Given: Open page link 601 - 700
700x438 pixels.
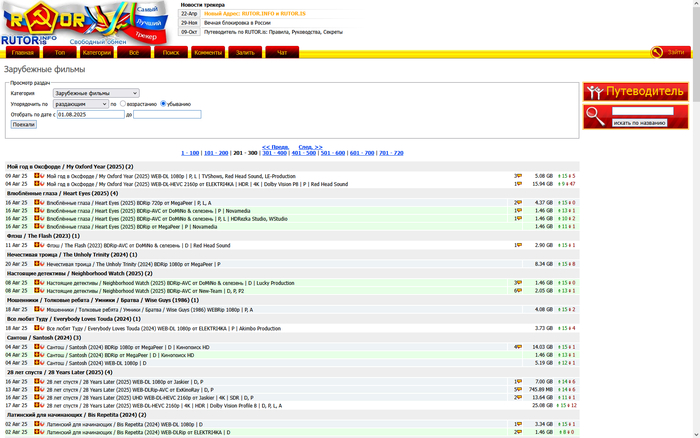Looking at the screenshot, I should 362,153.
